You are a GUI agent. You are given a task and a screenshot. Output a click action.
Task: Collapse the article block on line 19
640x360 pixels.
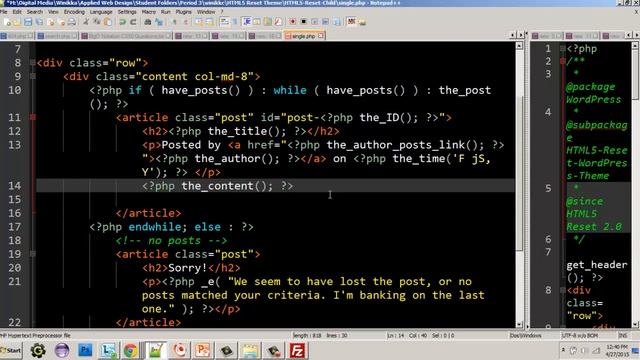click(x=33, y=254)
